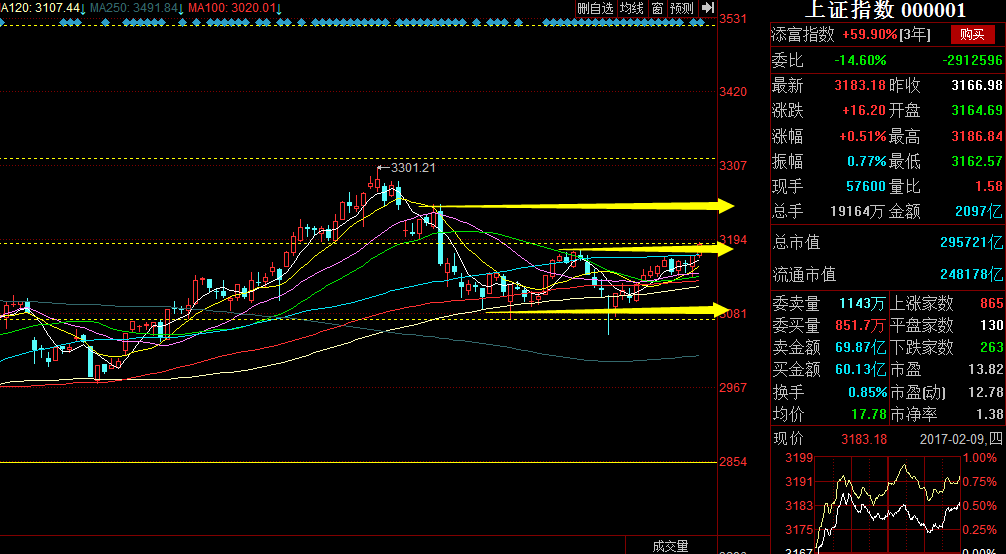
Task: Click the 换手 value 0.85%
Action: point(867,392)
